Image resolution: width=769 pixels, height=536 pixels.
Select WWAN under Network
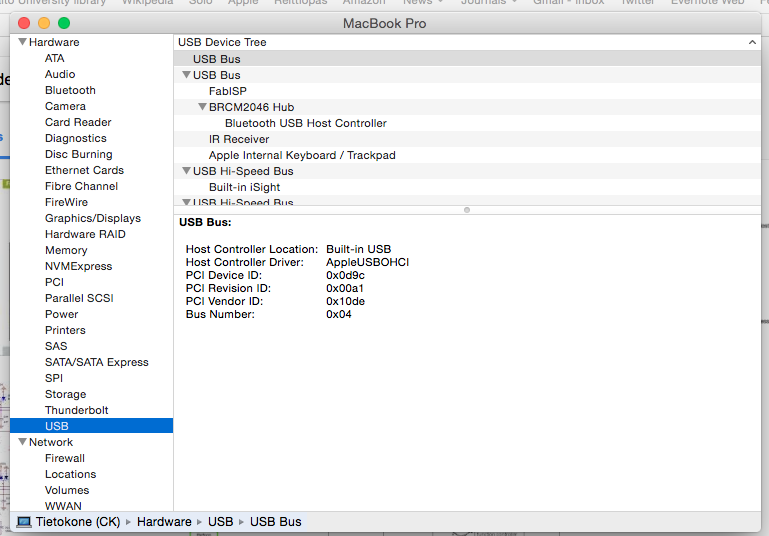point(63,506)
